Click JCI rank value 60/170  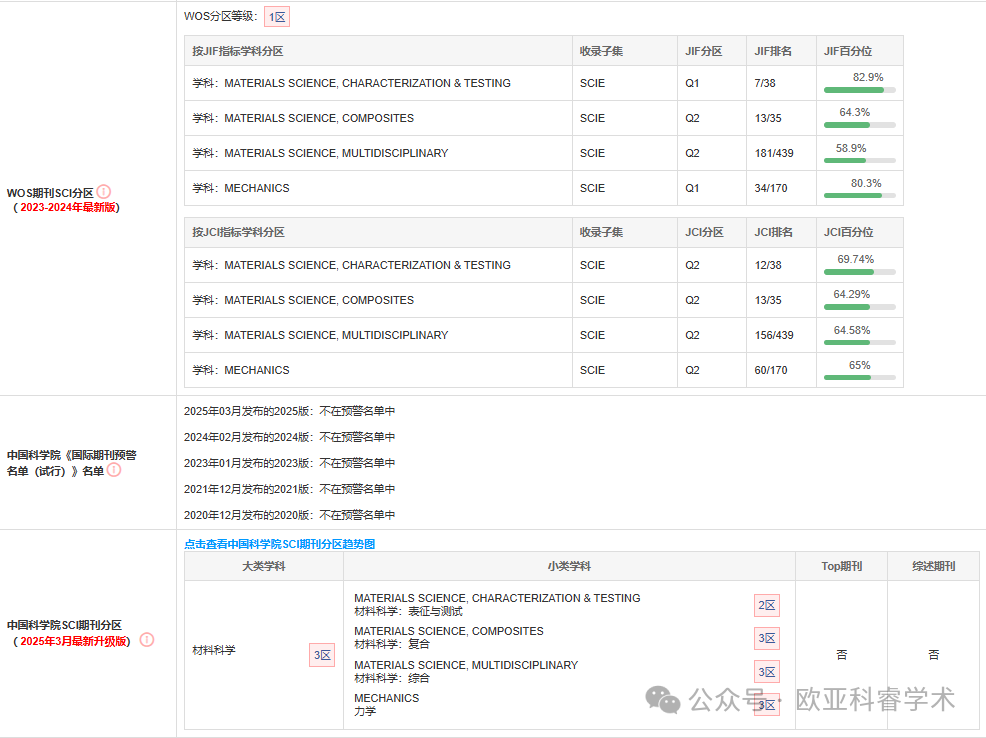[x=771, y=370]
